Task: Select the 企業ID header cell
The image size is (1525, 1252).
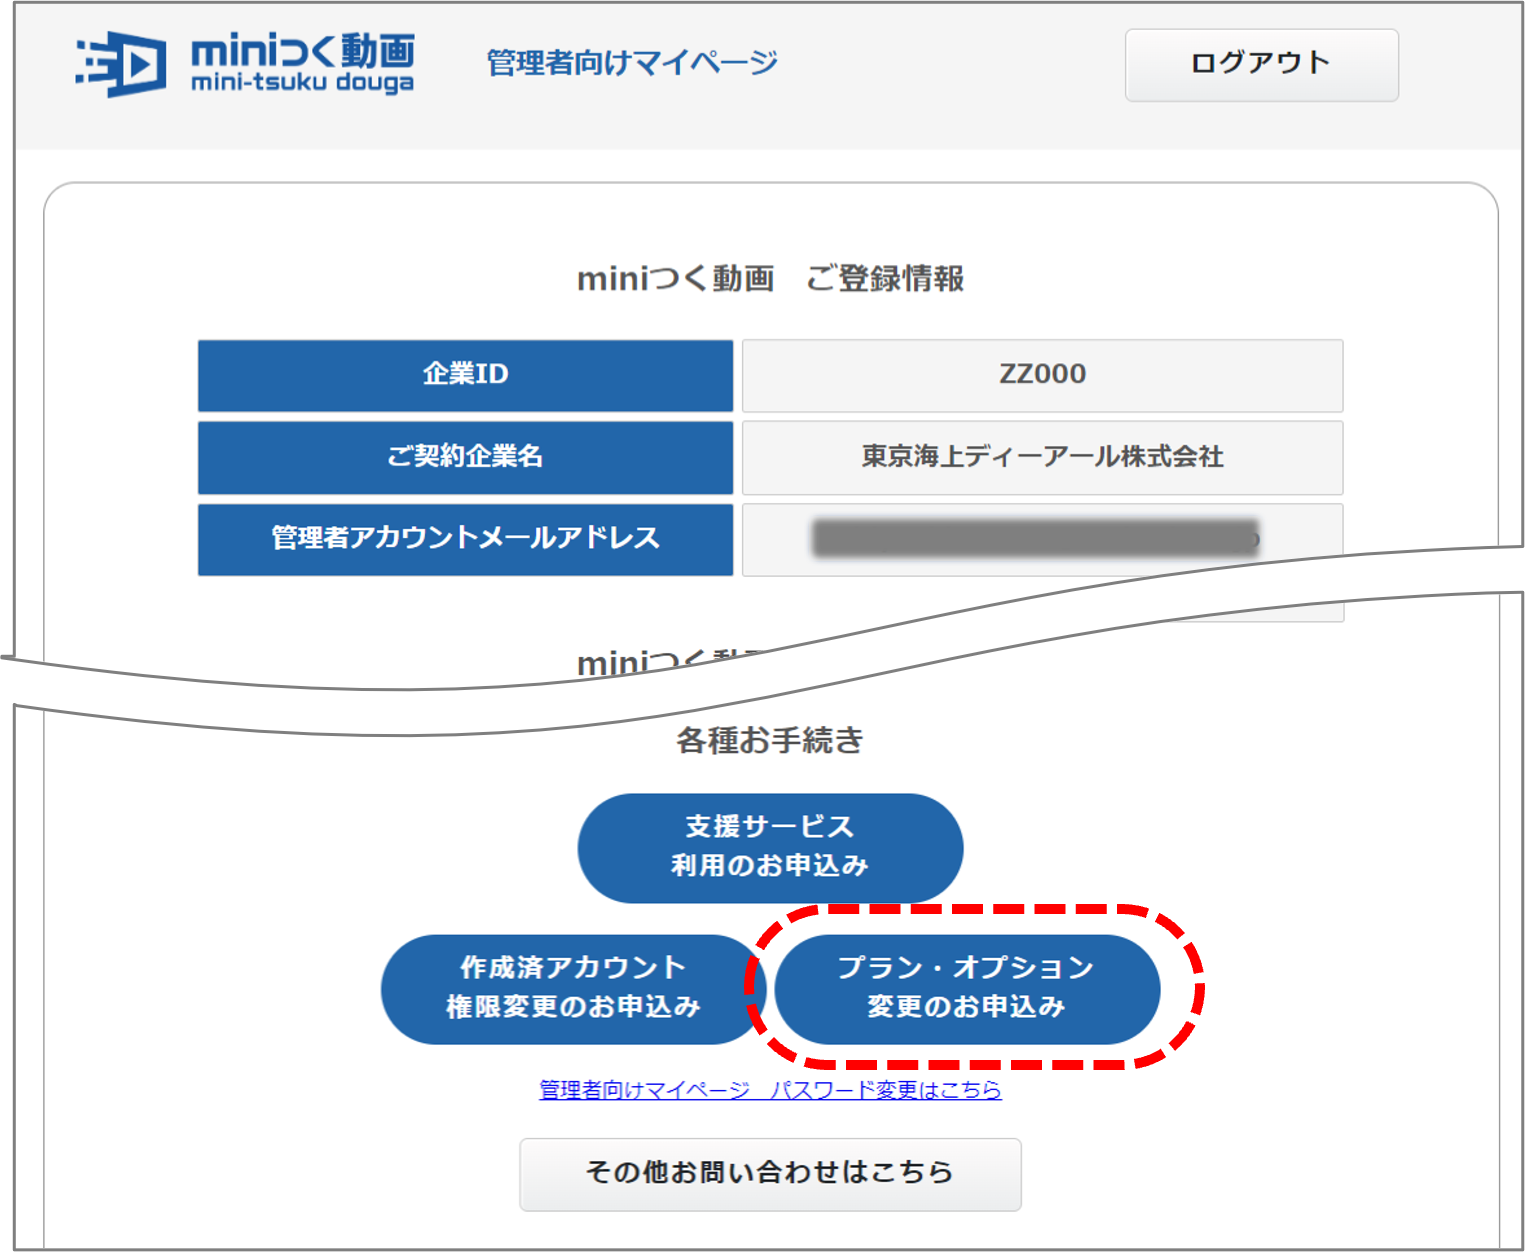Action: pyautogui.click(x=465, y=375)
